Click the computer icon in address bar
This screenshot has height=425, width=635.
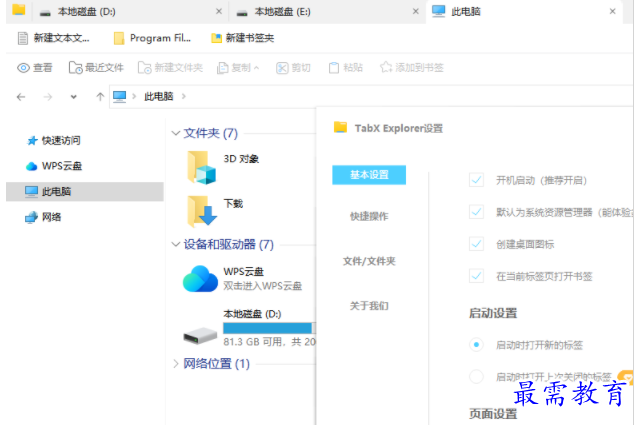click(119, 96)
